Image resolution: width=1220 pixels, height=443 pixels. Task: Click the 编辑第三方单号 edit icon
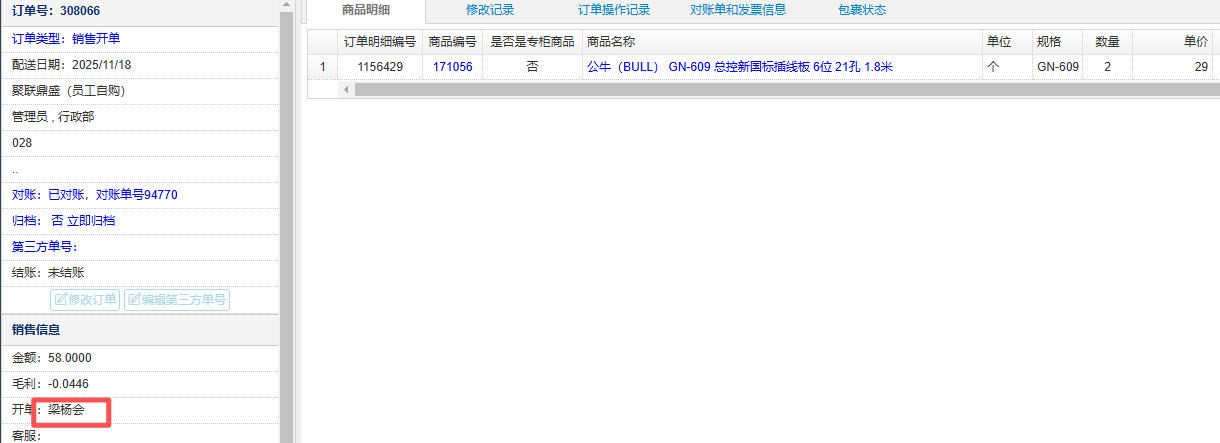(x=133, y=299)
